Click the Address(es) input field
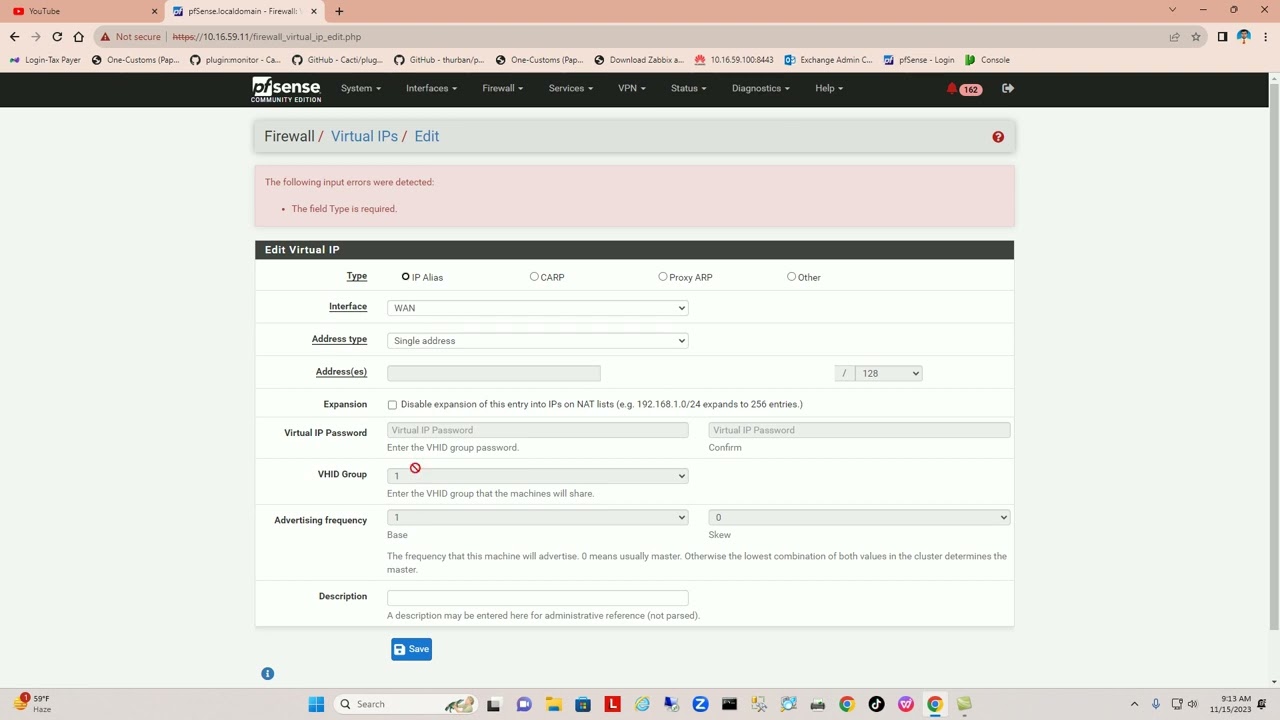 493,373
